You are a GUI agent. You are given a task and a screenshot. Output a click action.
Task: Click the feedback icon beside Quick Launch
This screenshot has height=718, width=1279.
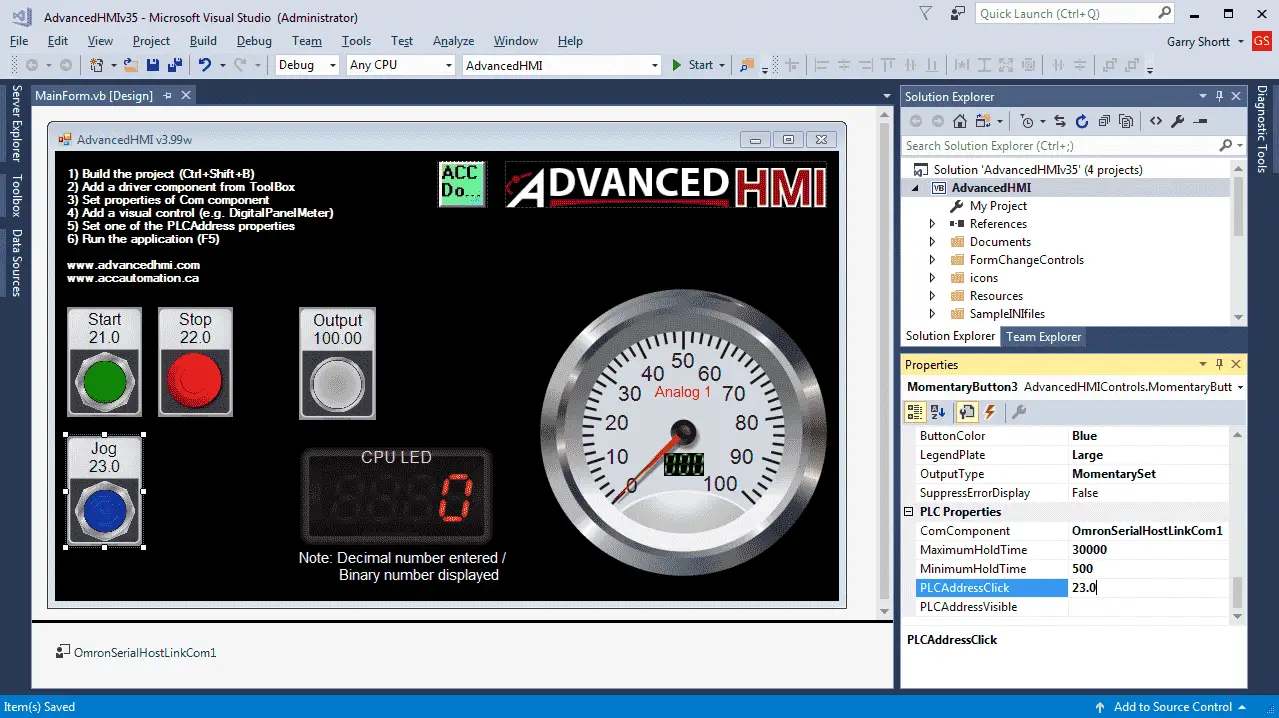958,13
